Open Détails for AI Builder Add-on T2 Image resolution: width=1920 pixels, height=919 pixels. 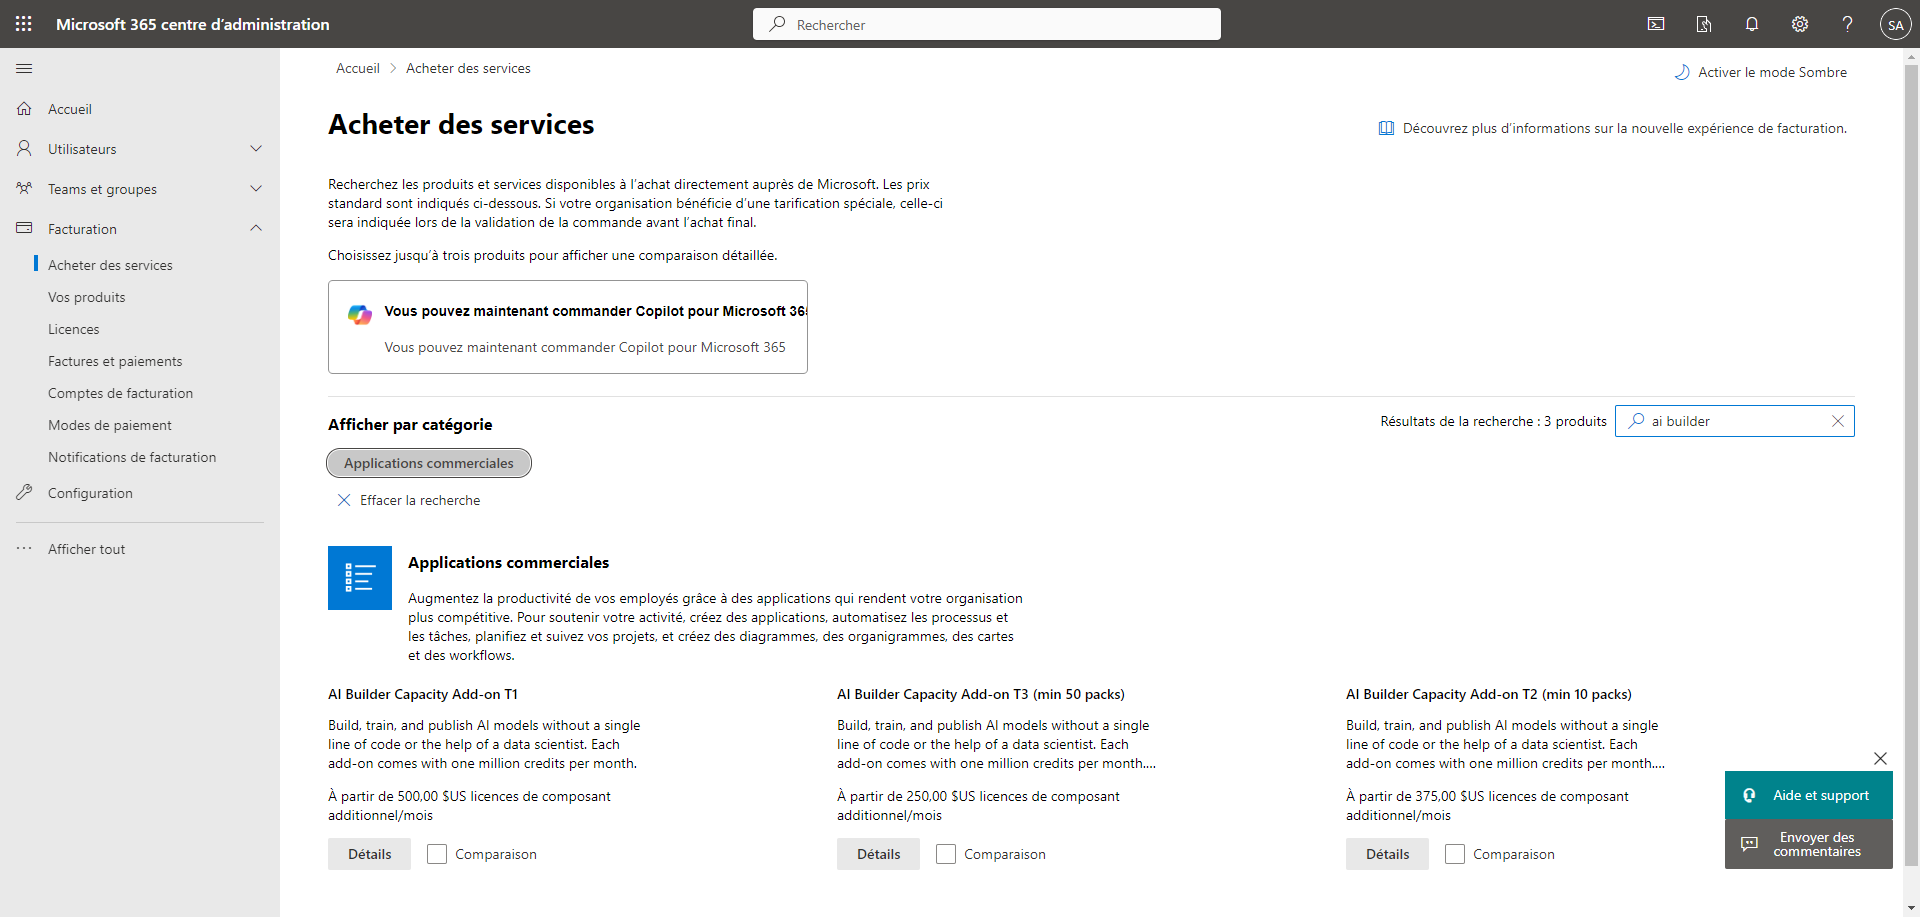(1387, 854)
